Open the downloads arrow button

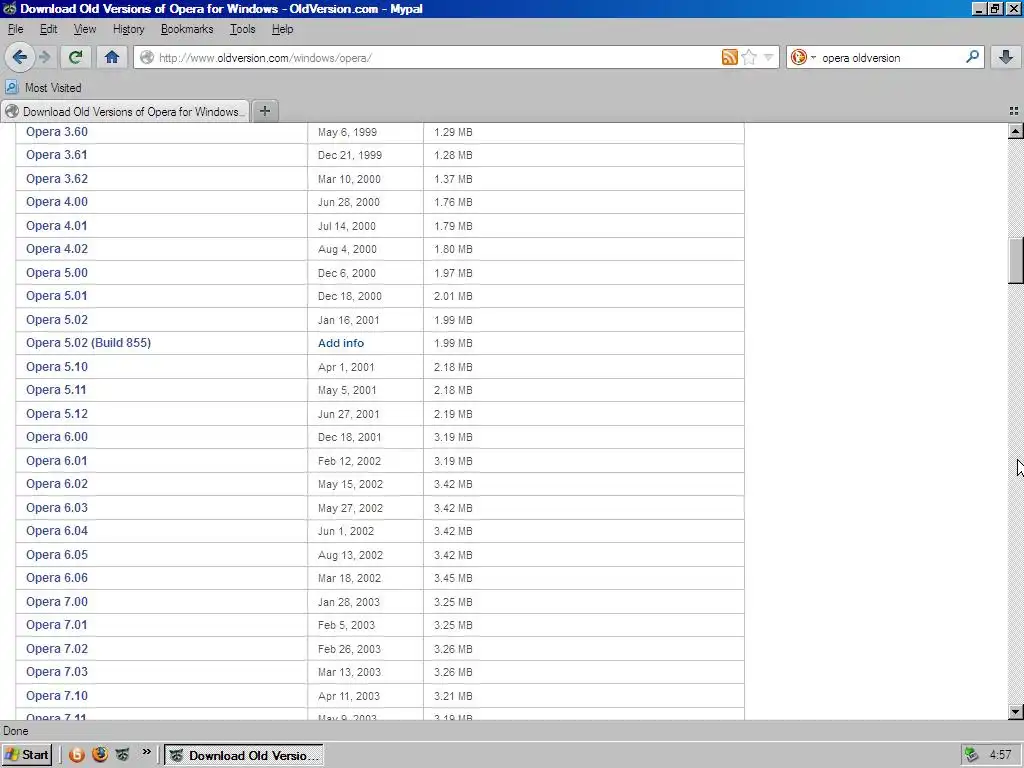point(1006,57)
